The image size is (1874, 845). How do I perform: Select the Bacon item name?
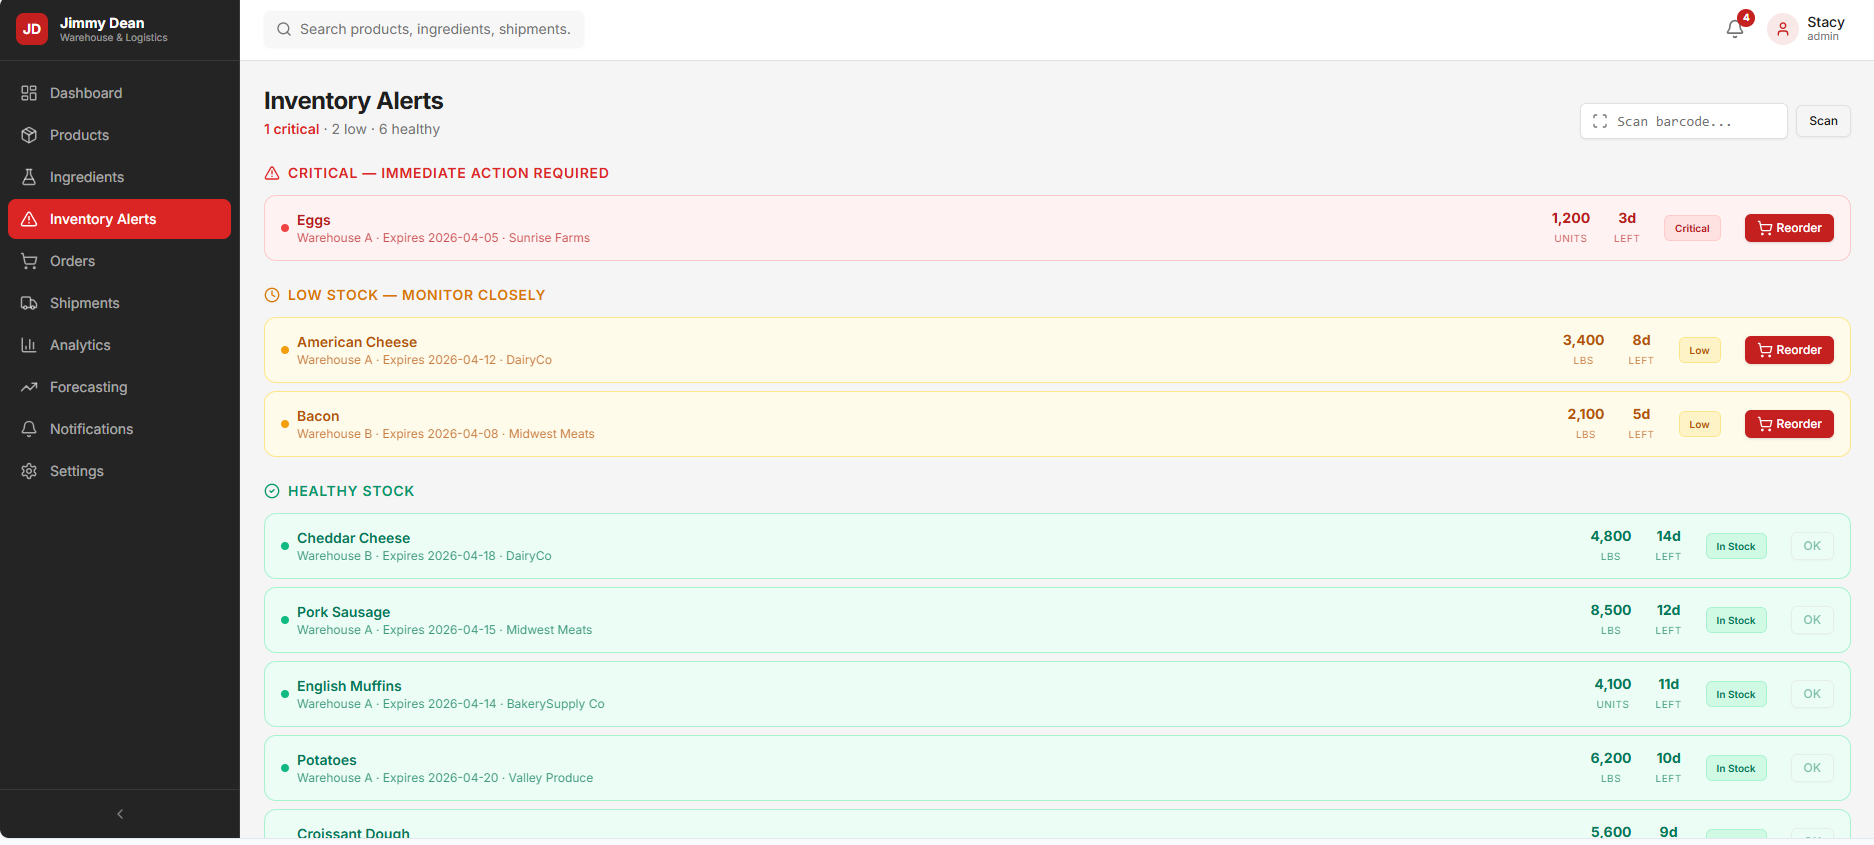(318, 416)
